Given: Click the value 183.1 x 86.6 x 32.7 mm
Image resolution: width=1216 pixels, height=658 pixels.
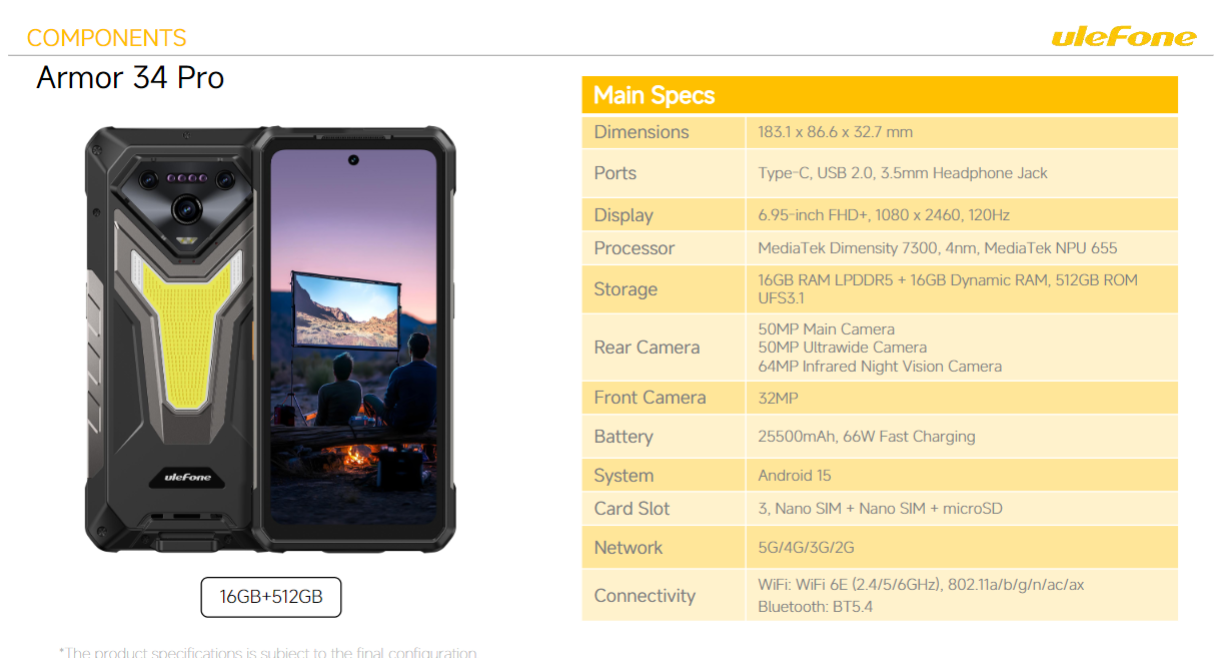Looking at the screenshot, I should click(835, 132).
